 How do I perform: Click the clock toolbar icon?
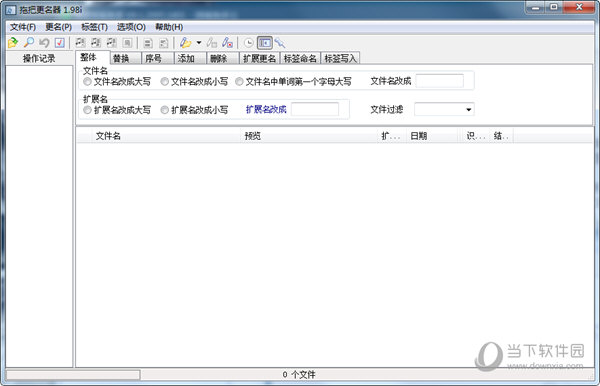coord(248,43)
